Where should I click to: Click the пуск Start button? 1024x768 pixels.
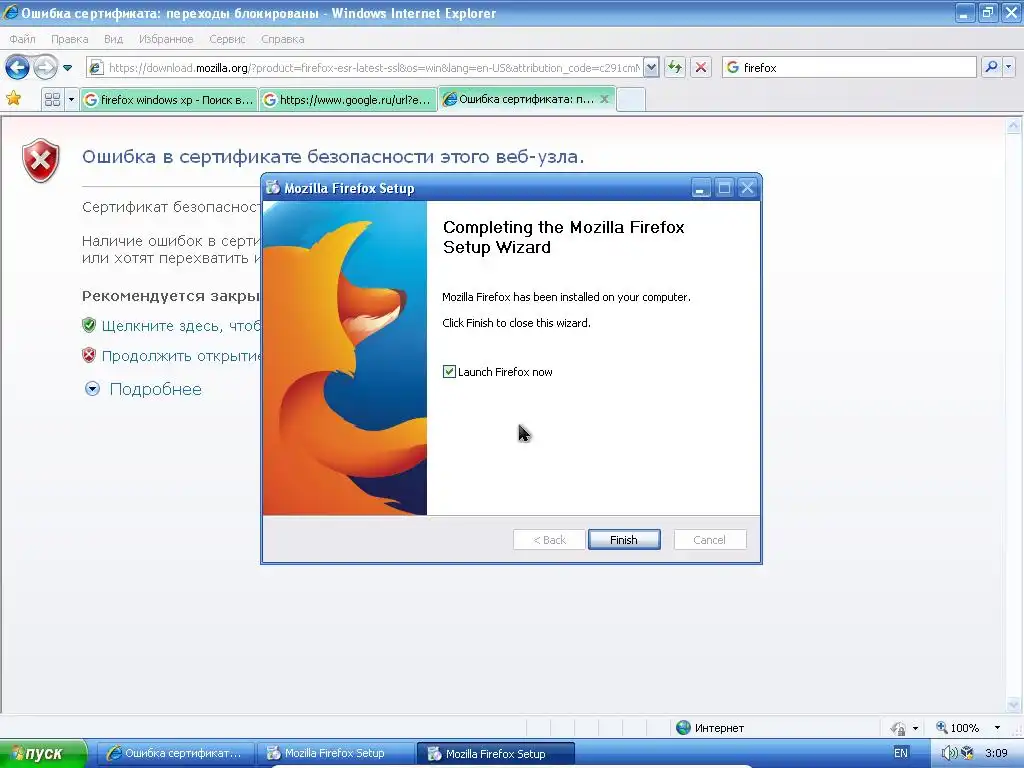[x=42, y=754]
